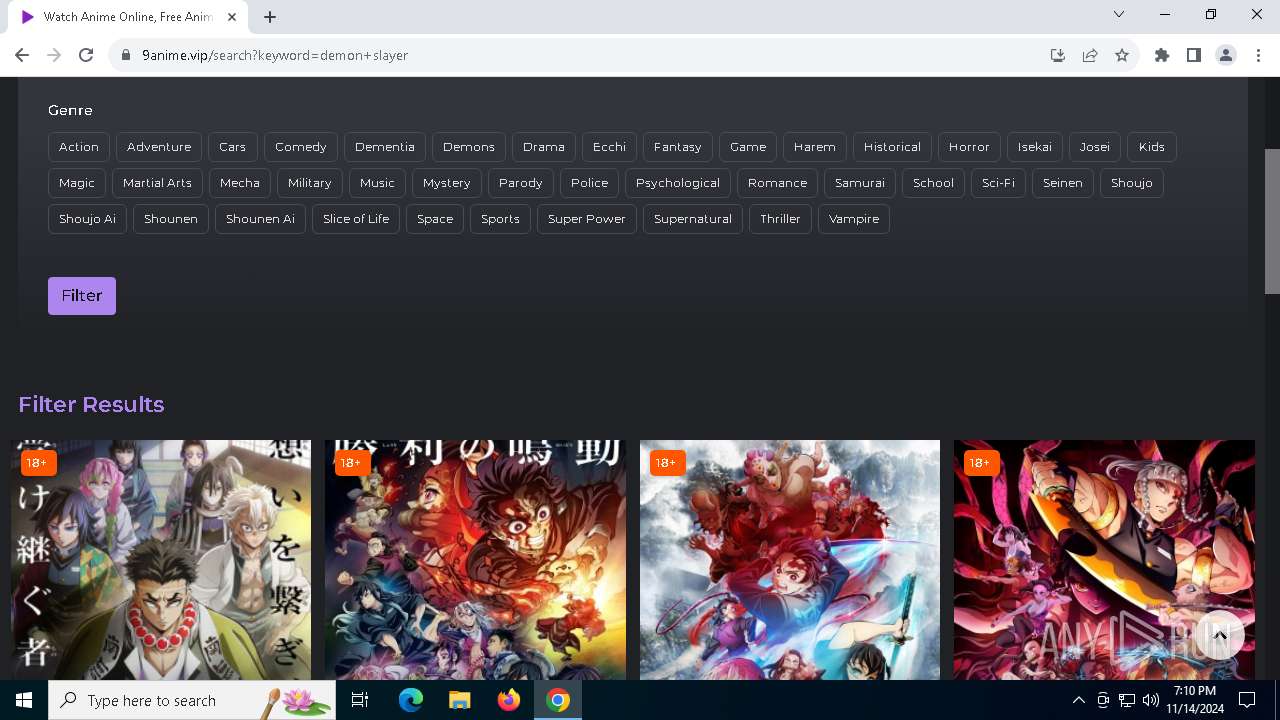Toggle the Demons genre filter

coord(469,147)
